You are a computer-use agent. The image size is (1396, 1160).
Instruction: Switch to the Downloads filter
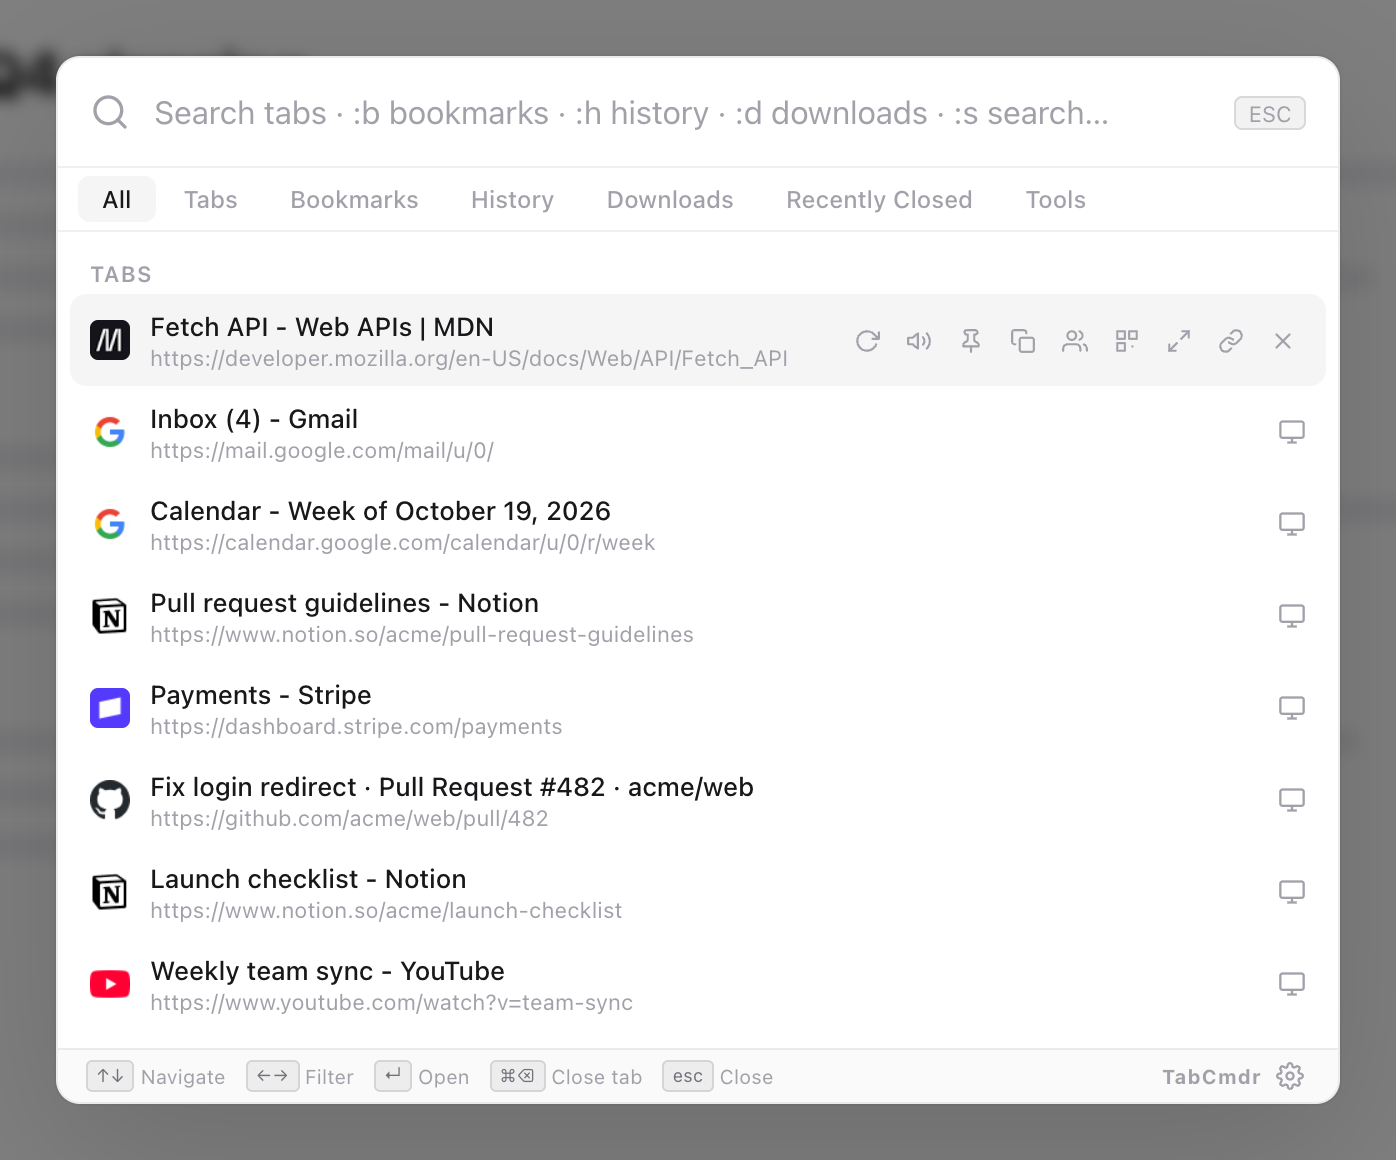point(670,199)
